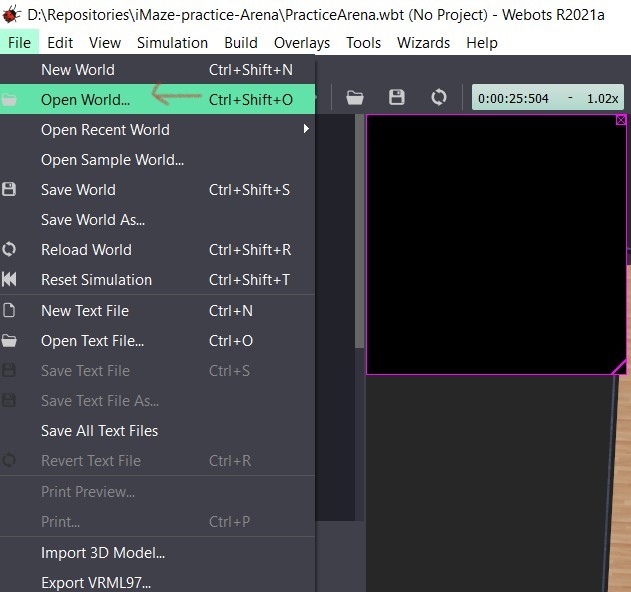Click the camera overlay resize corner handle
631x592 pixels.
(x=620, y=367)
